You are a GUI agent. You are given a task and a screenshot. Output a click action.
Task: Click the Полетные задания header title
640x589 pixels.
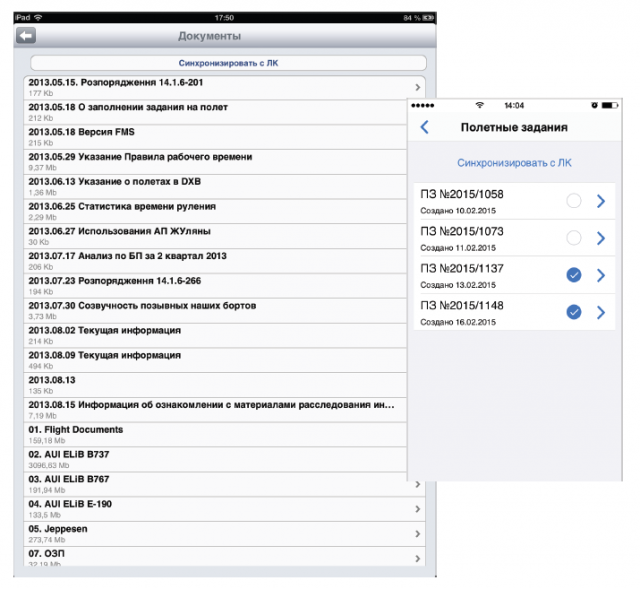514,127
